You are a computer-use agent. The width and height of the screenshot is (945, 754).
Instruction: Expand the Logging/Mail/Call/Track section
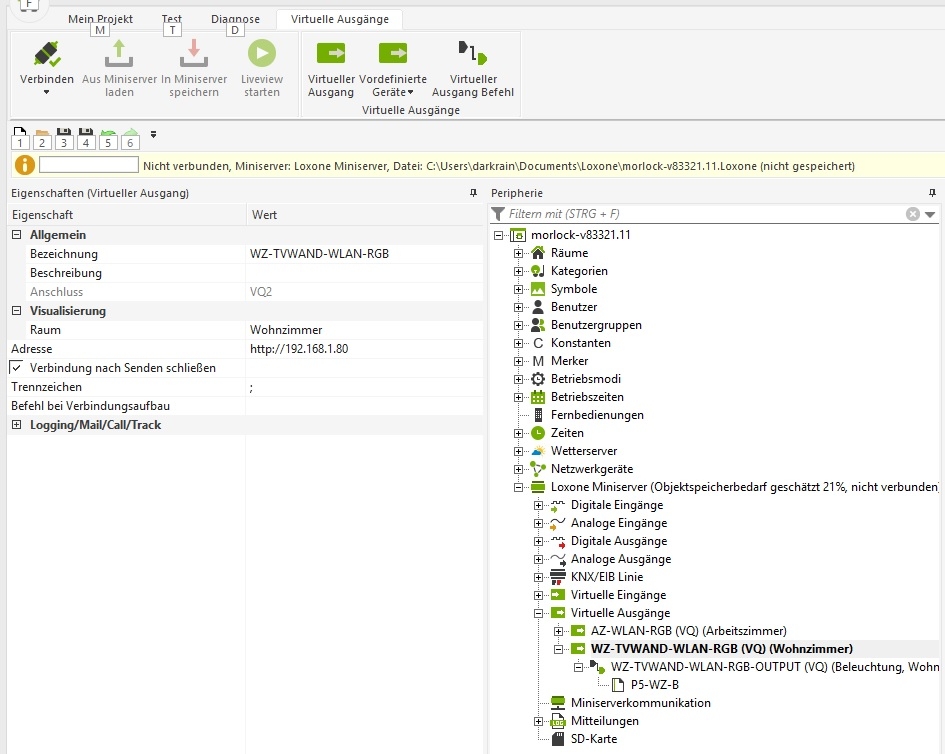click(16, 425)
